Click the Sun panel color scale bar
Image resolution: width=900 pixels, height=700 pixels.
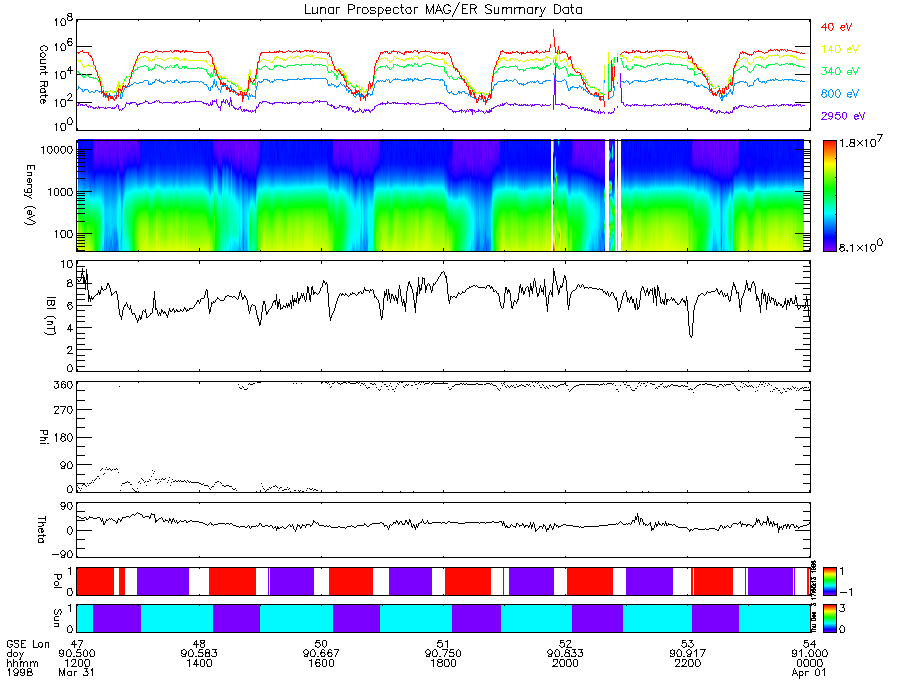(x=829, y=618)
